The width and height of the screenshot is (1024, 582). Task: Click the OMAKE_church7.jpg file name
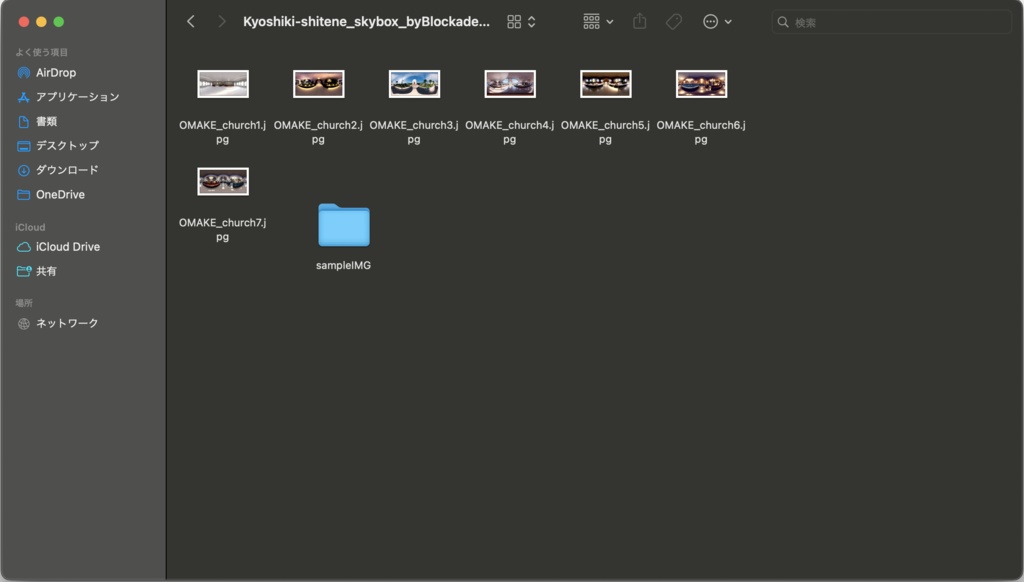pos(223,229)
